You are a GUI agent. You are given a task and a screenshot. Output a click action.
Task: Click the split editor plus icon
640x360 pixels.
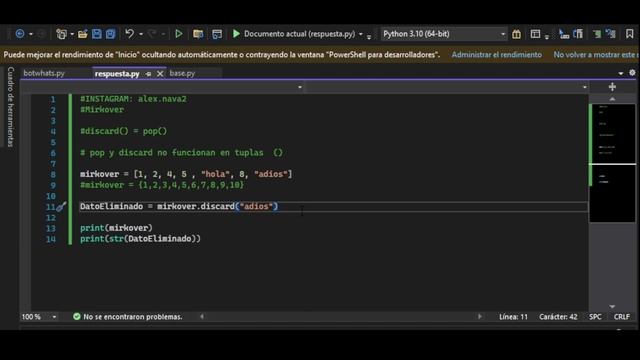612,87
